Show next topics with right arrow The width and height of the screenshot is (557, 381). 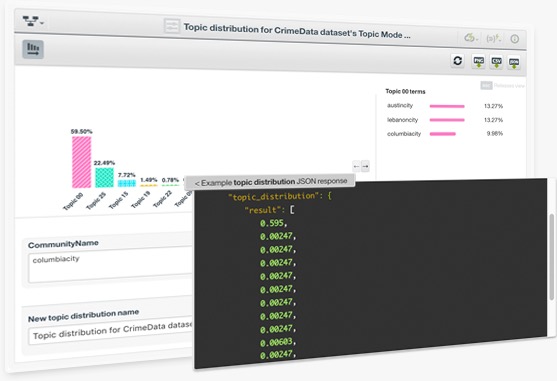click(366, 166)
